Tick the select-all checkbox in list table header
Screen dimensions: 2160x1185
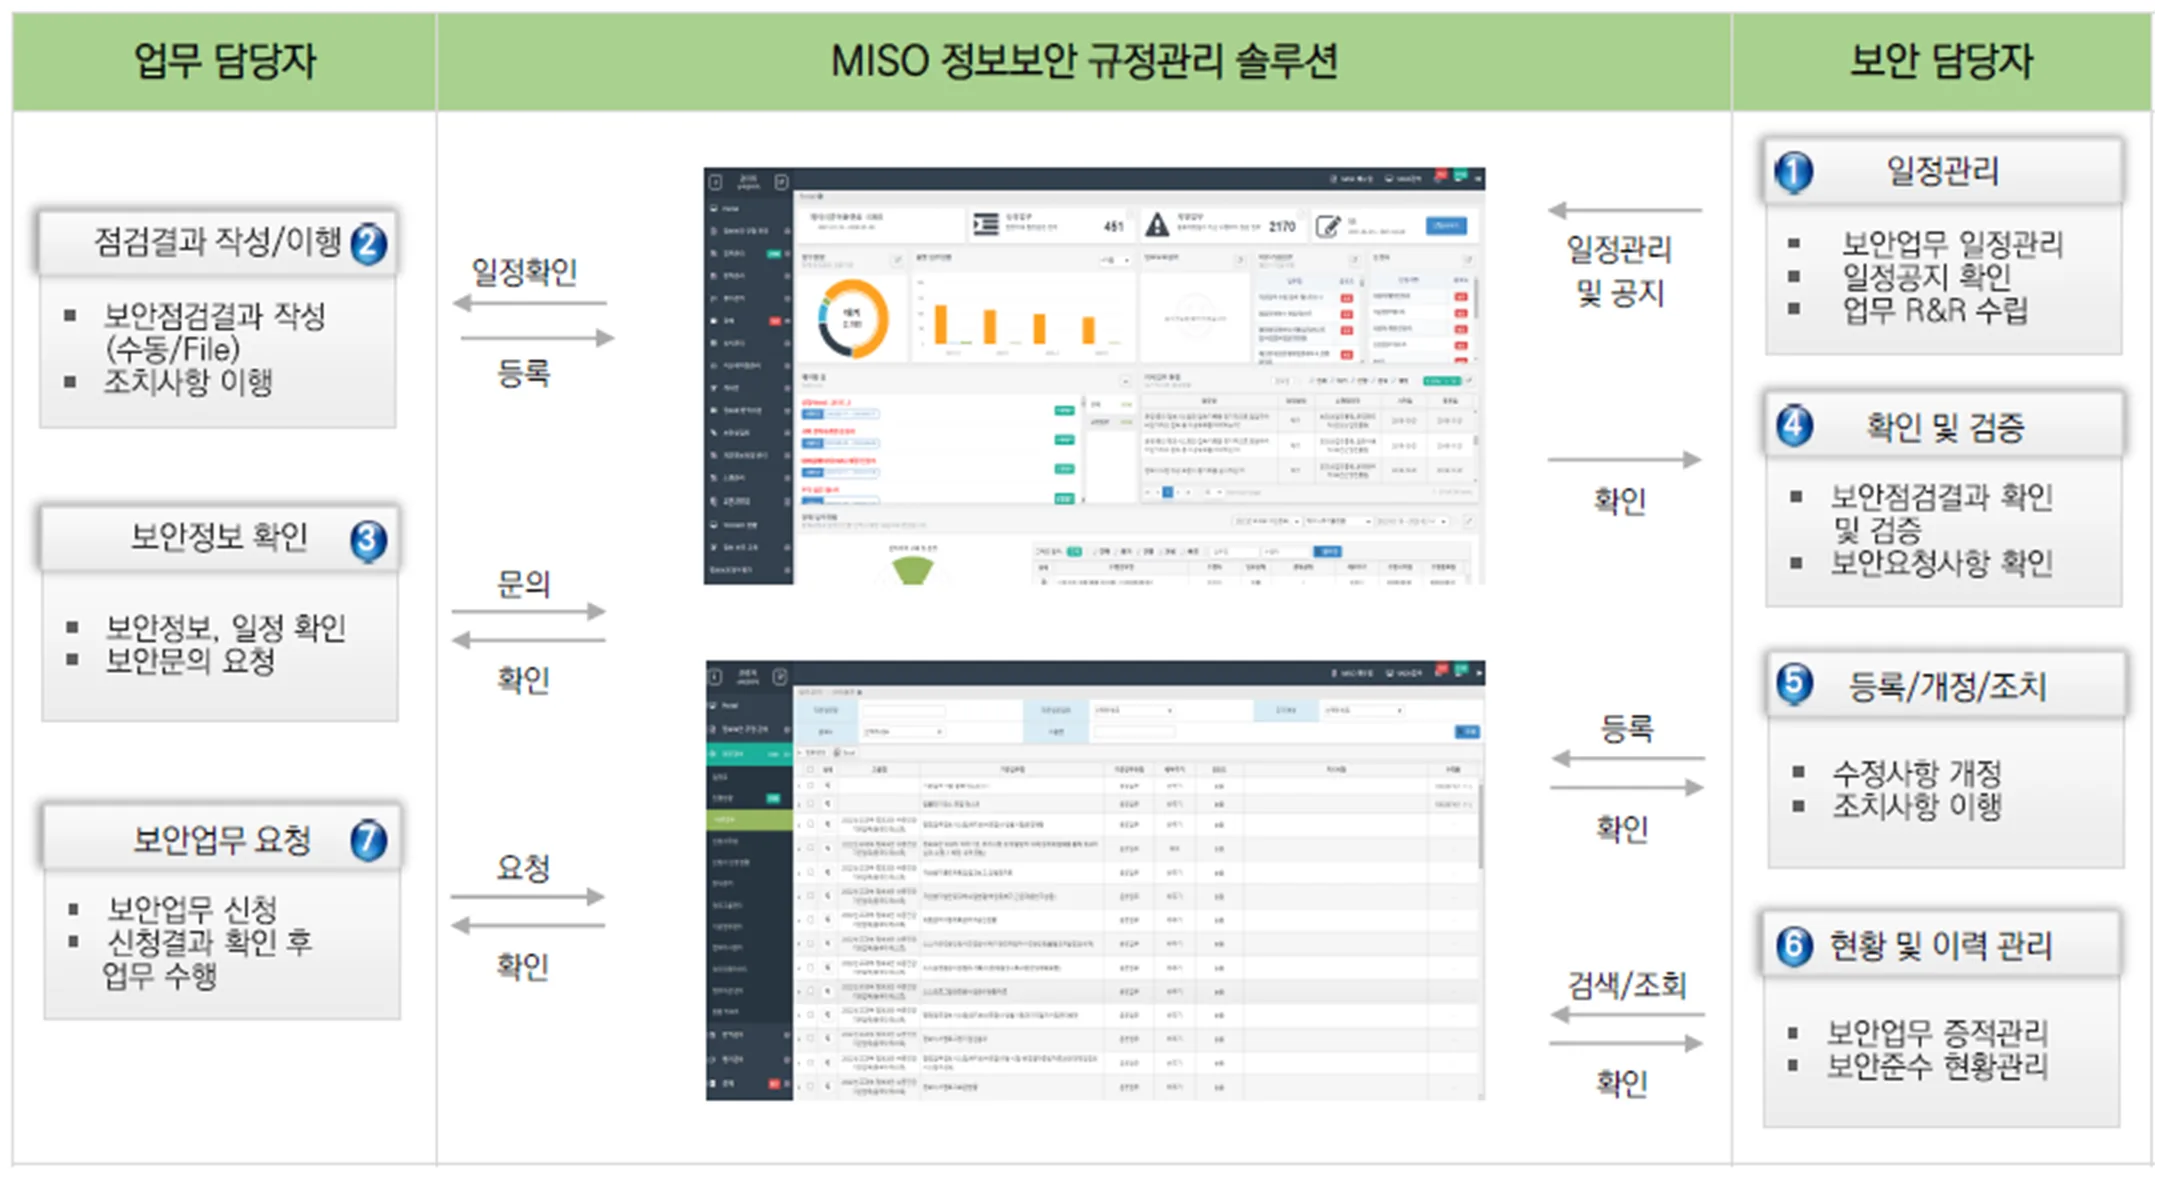[x=810, y=769]
